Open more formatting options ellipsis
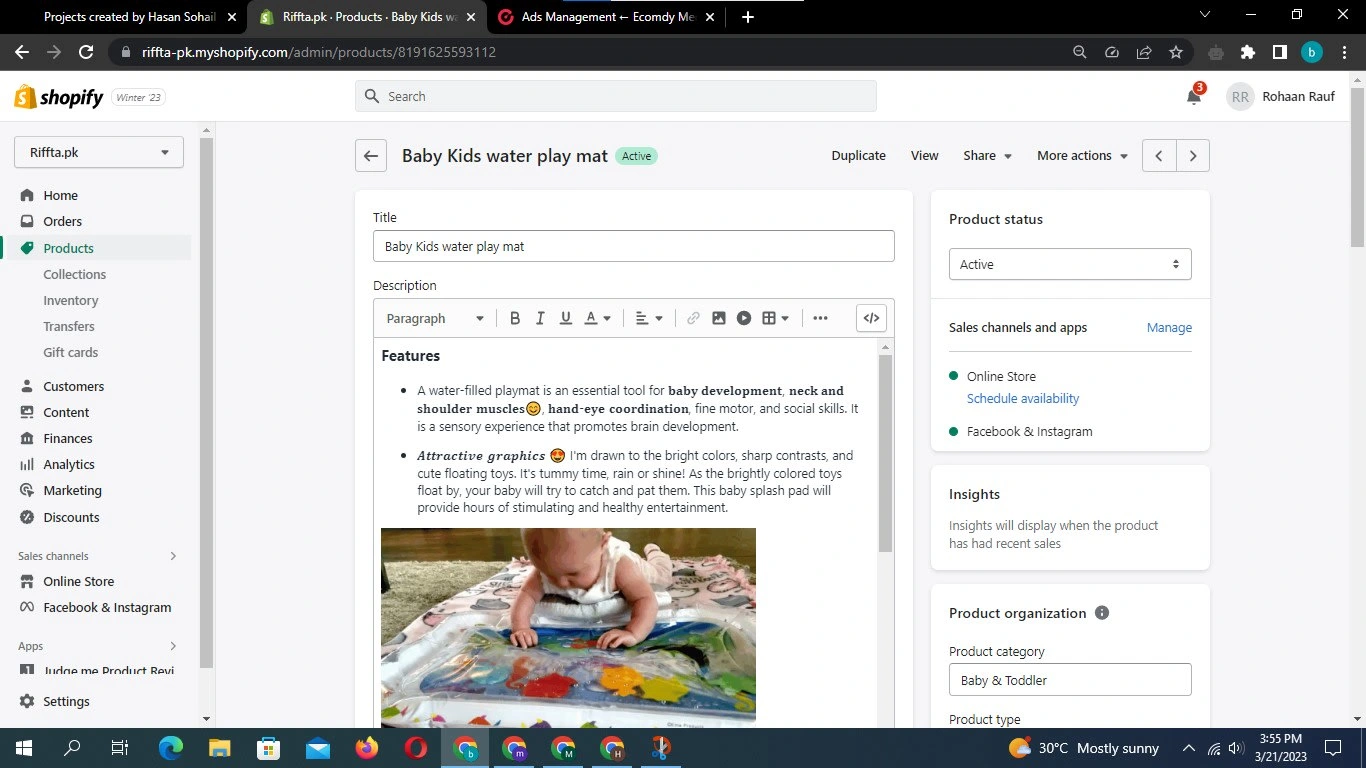Image resolution: width=1366 pixels, height=768 pixels. click(x=821, y=318)
